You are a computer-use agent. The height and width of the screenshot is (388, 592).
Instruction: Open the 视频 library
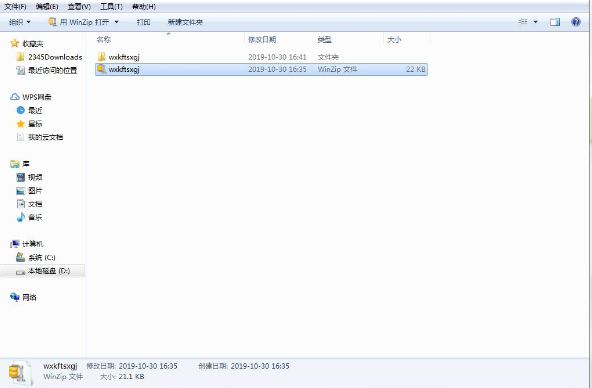coord(35,177)
